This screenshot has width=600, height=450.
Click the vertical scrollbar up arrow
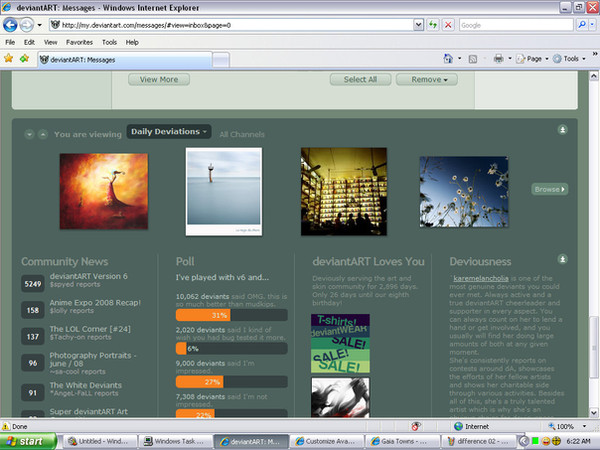[x=594, y=75]
